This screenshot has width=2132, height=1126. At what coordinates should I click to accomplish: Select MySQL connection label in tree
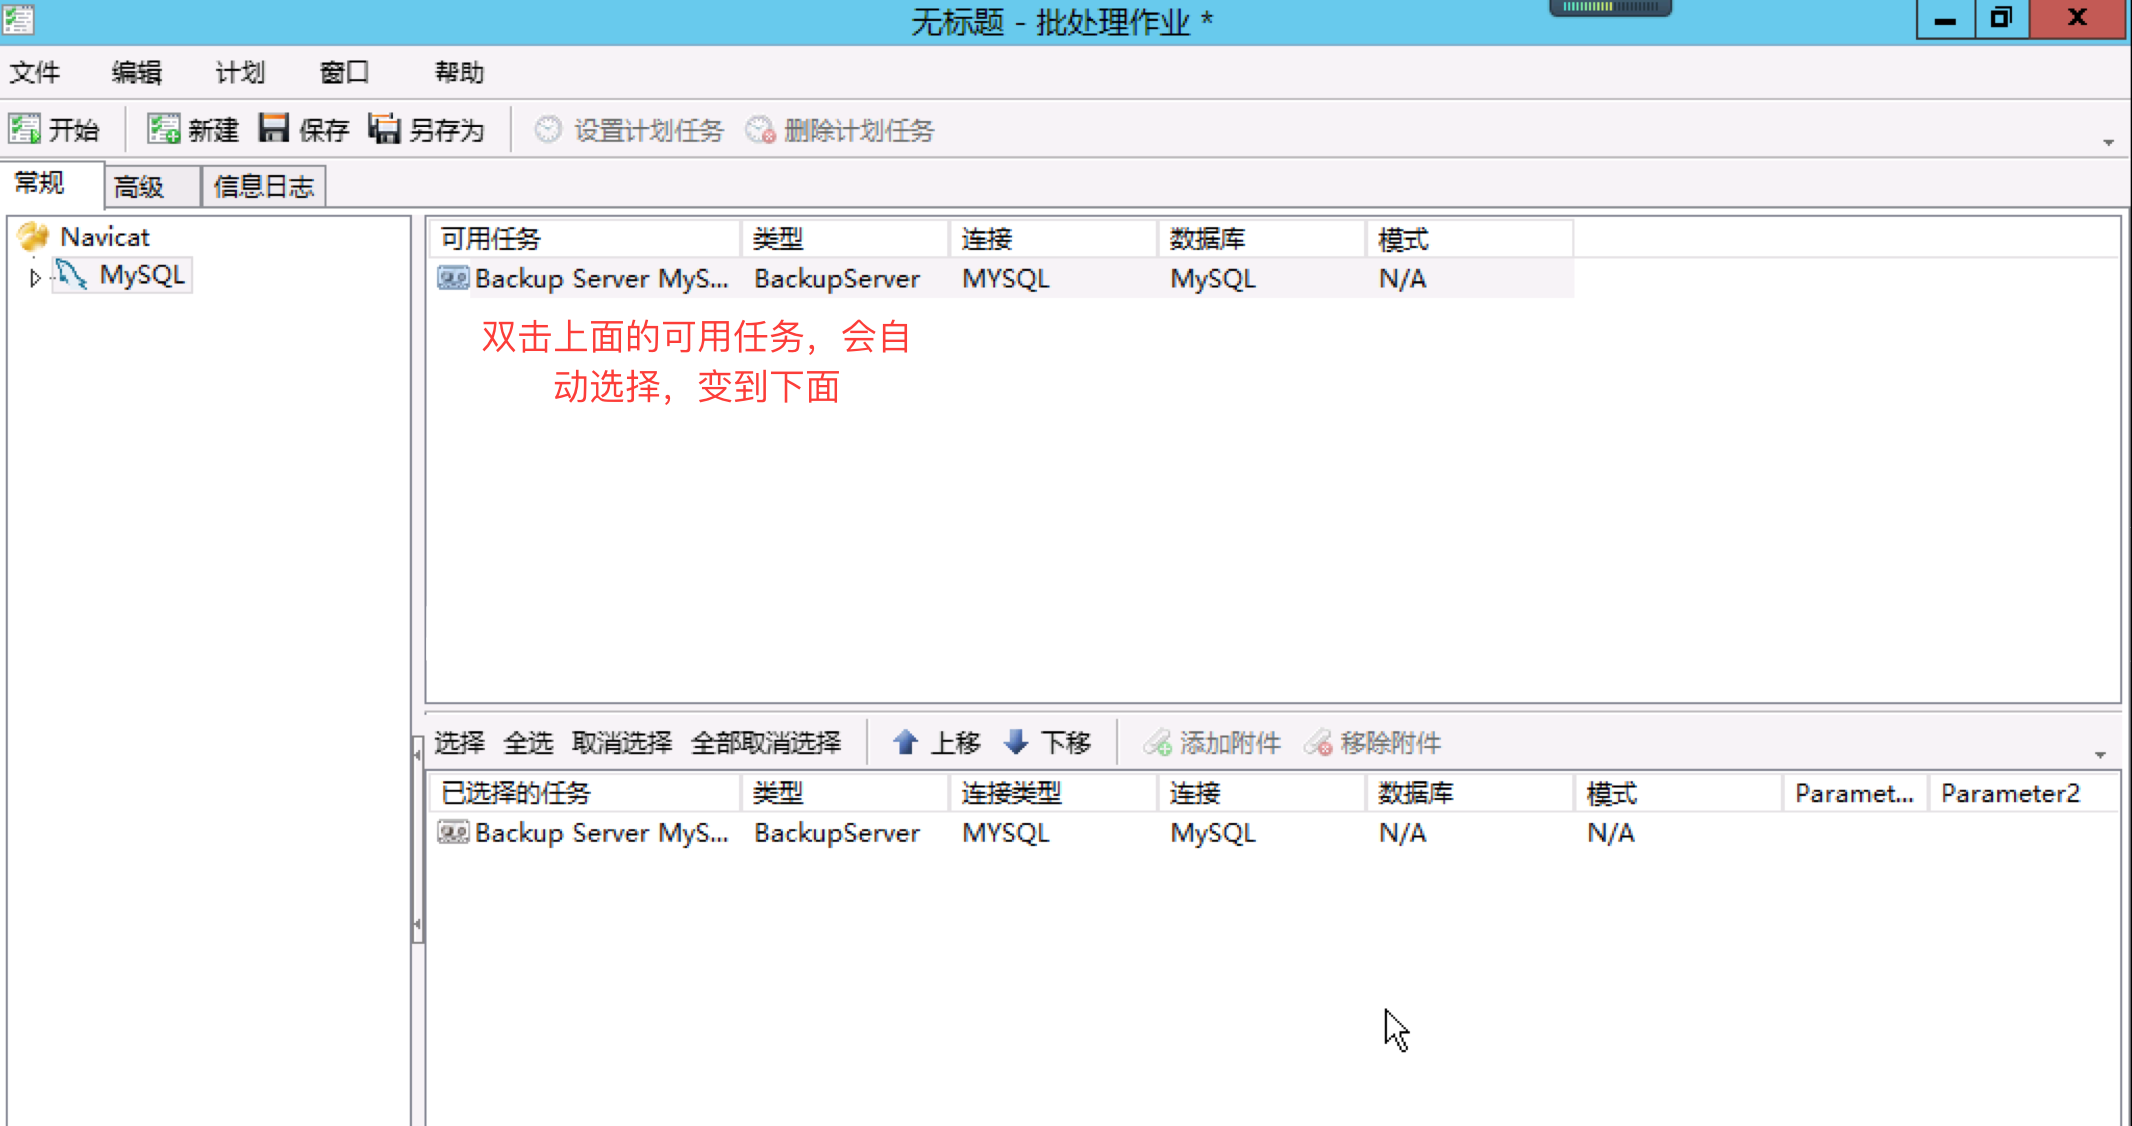tap(142, 275)
